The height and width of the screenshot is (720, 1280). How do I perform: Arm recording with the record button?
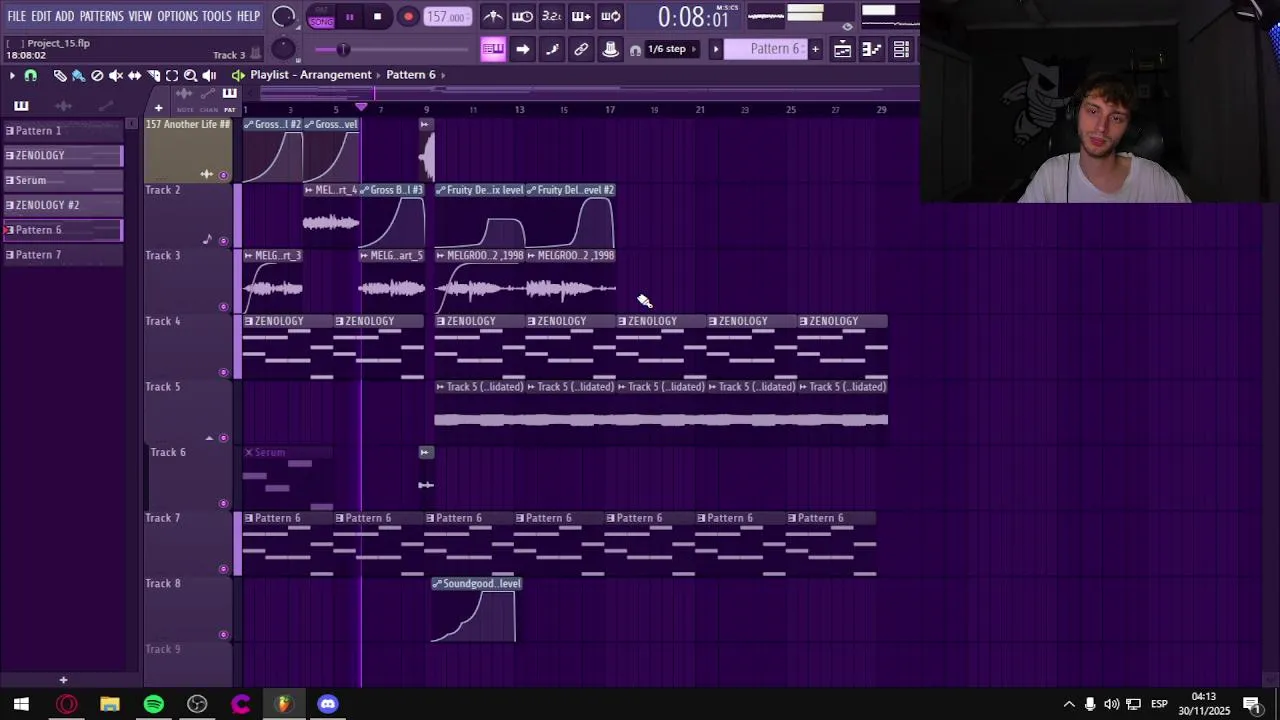tap(408, 17)
